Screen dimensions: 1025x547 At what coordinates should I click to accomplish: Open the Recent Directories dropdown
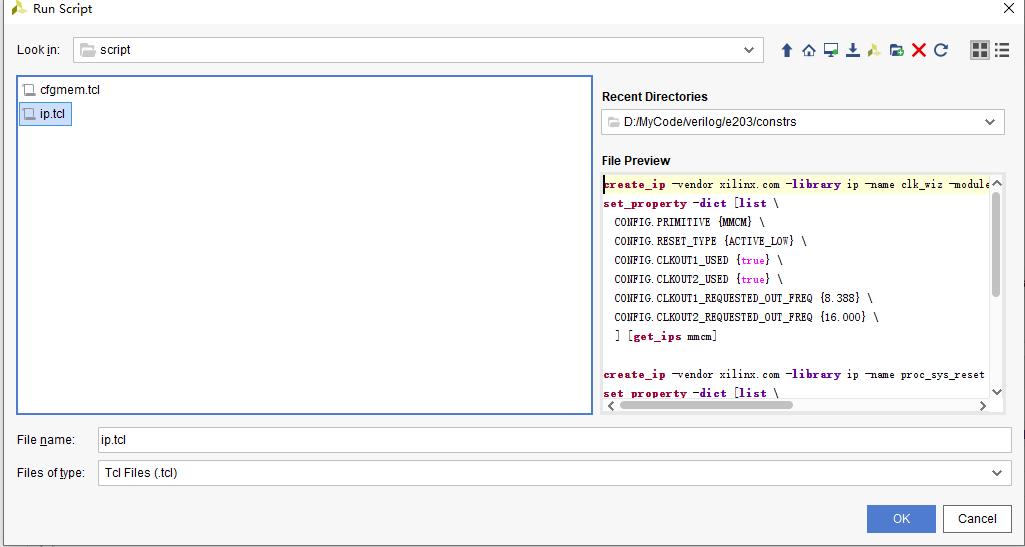coord(990,122)
